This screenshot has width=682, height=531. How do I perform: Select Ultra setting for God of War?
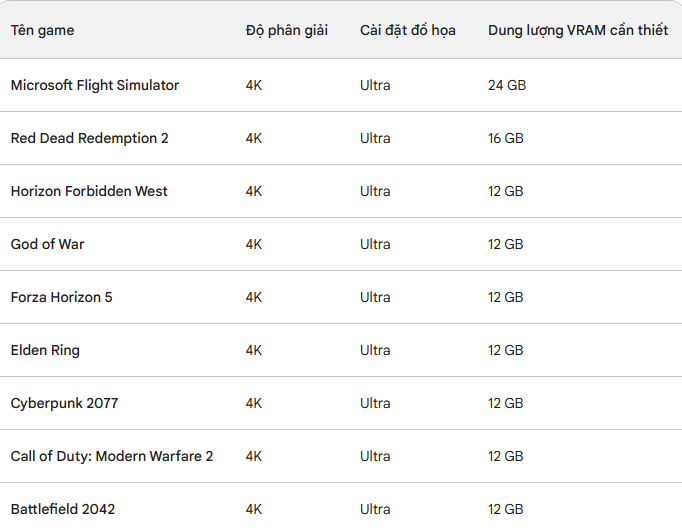pos(375,244)
